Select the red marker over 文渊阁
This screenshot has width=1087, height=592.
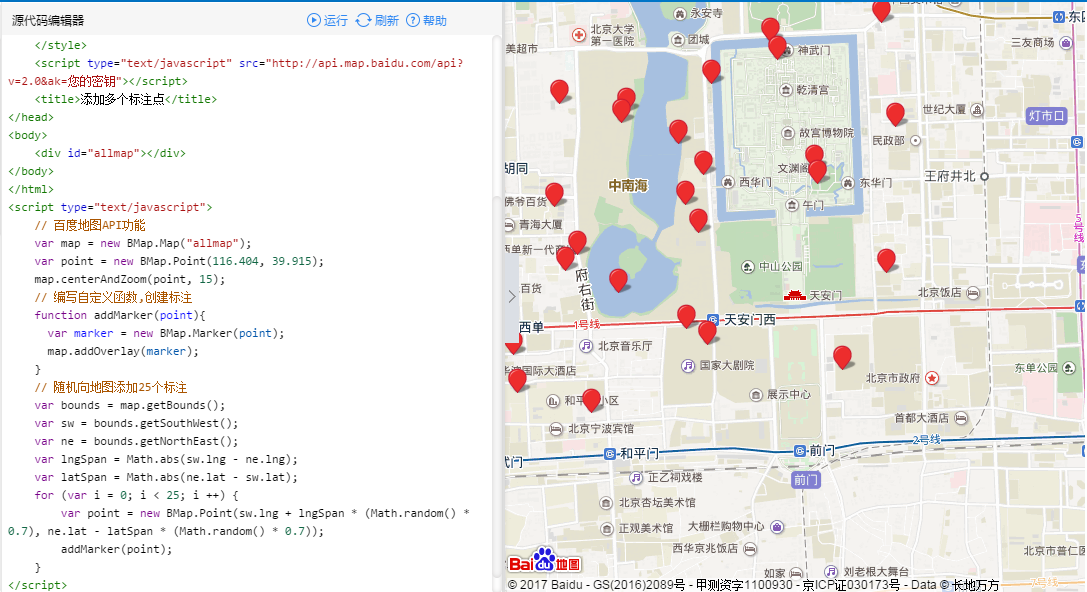817,171
